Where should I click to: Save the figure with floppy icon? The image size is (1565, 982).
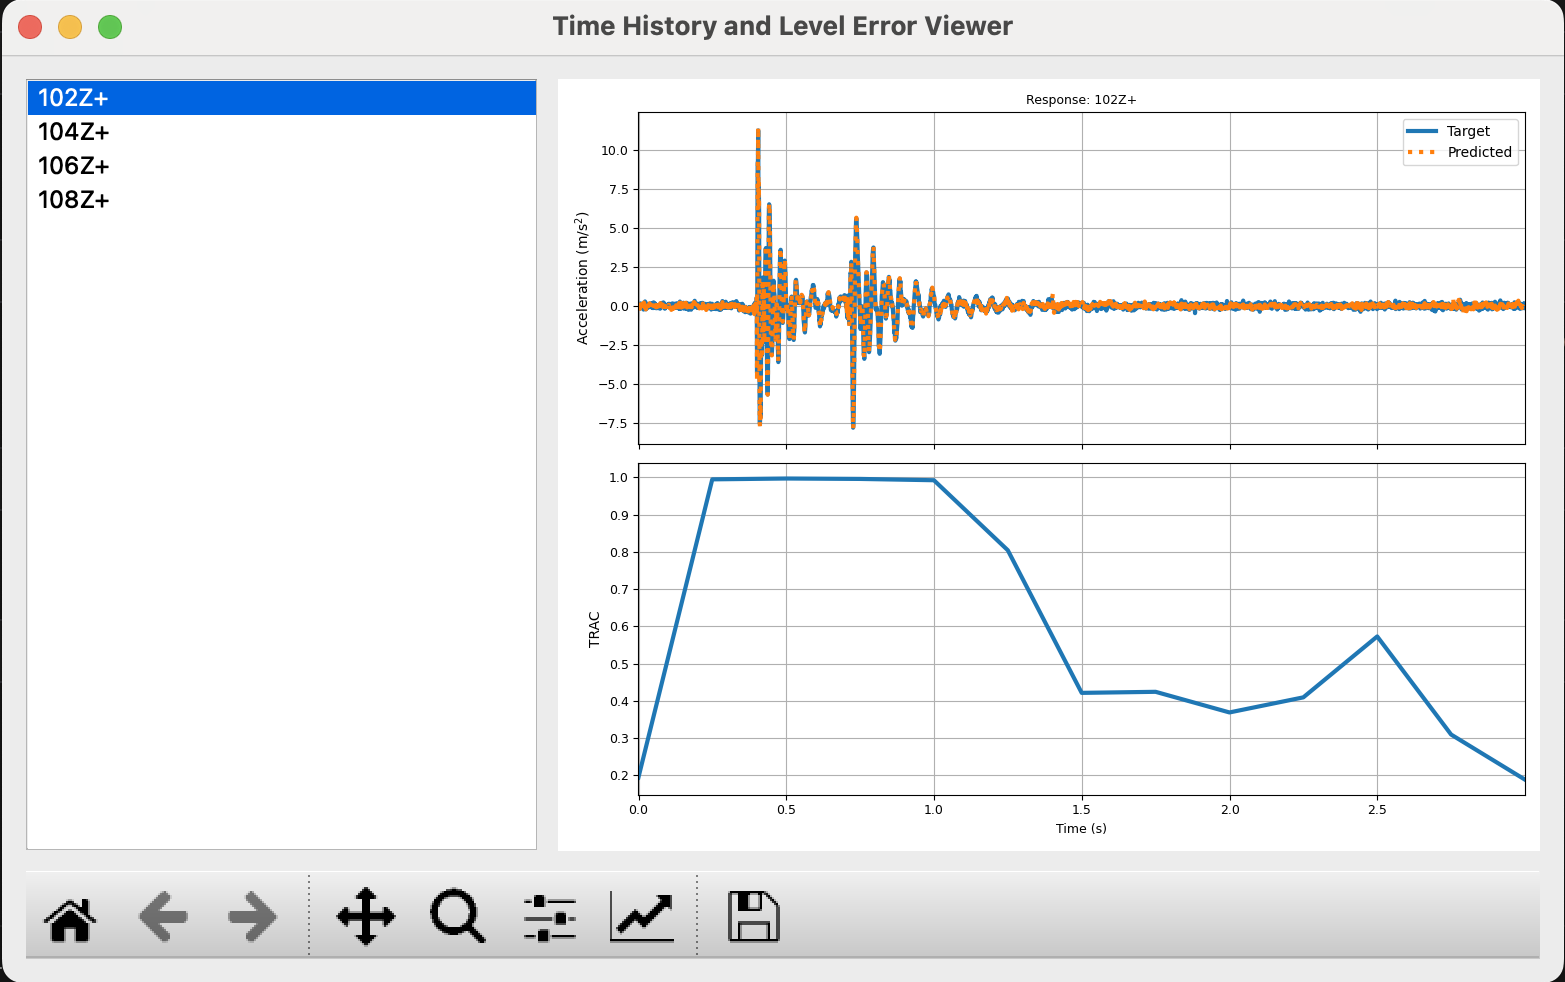753,916
